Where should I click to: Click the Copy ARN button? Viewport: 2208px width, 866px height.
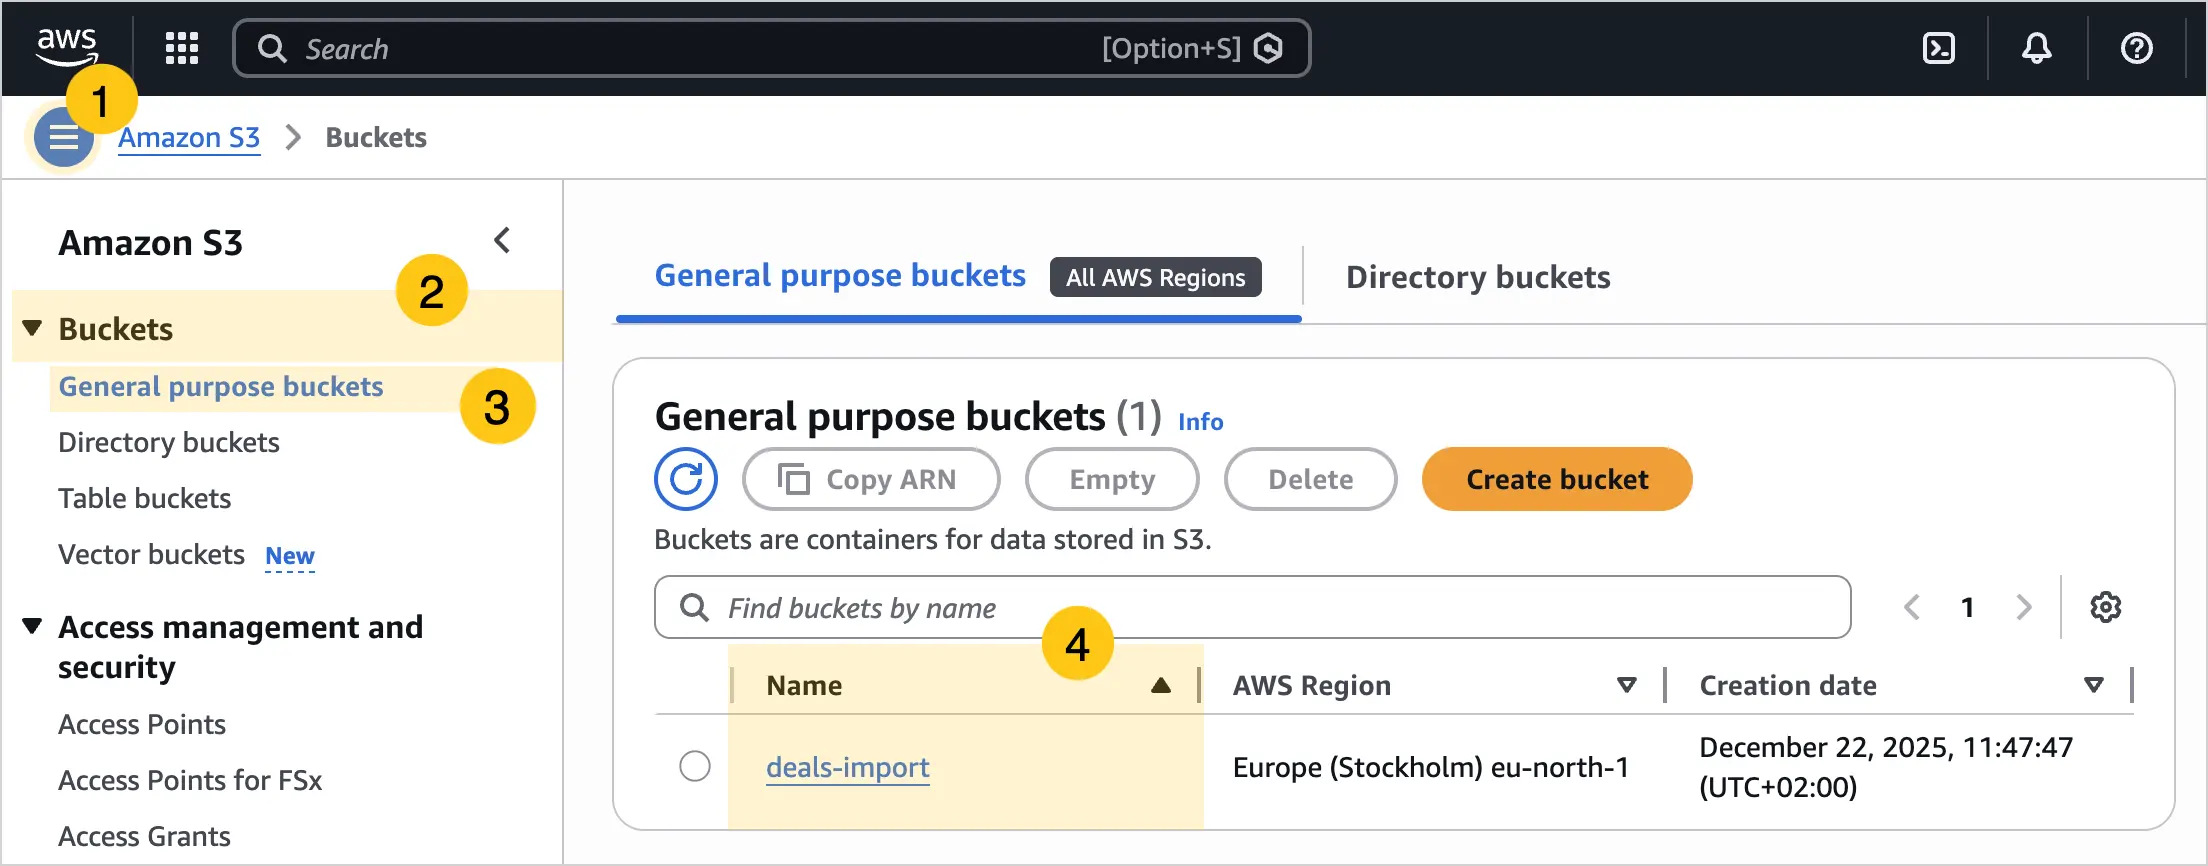(x=871, y=479)
